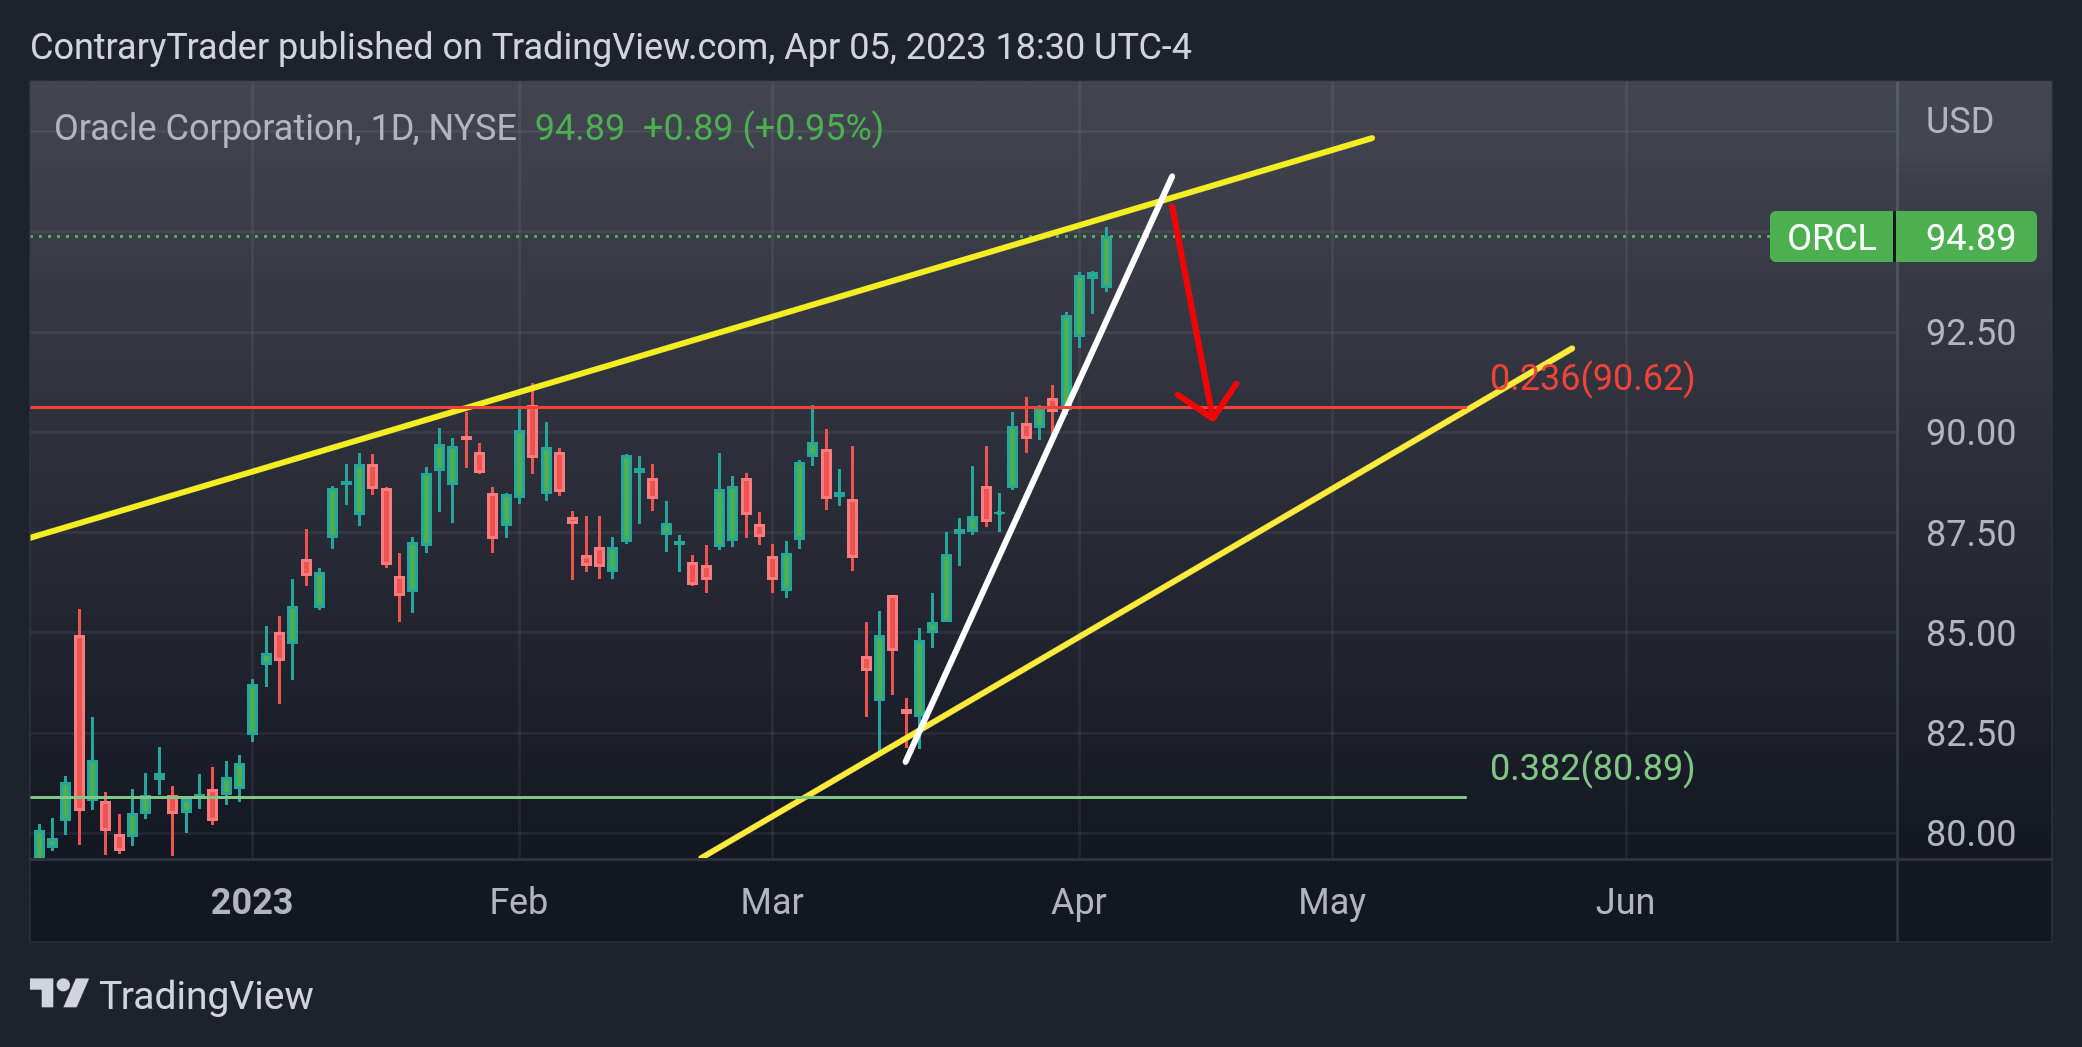Click the ORCL ticker price label
The width and height of the screenshot is (2082, 1047).
(1831, 237)
